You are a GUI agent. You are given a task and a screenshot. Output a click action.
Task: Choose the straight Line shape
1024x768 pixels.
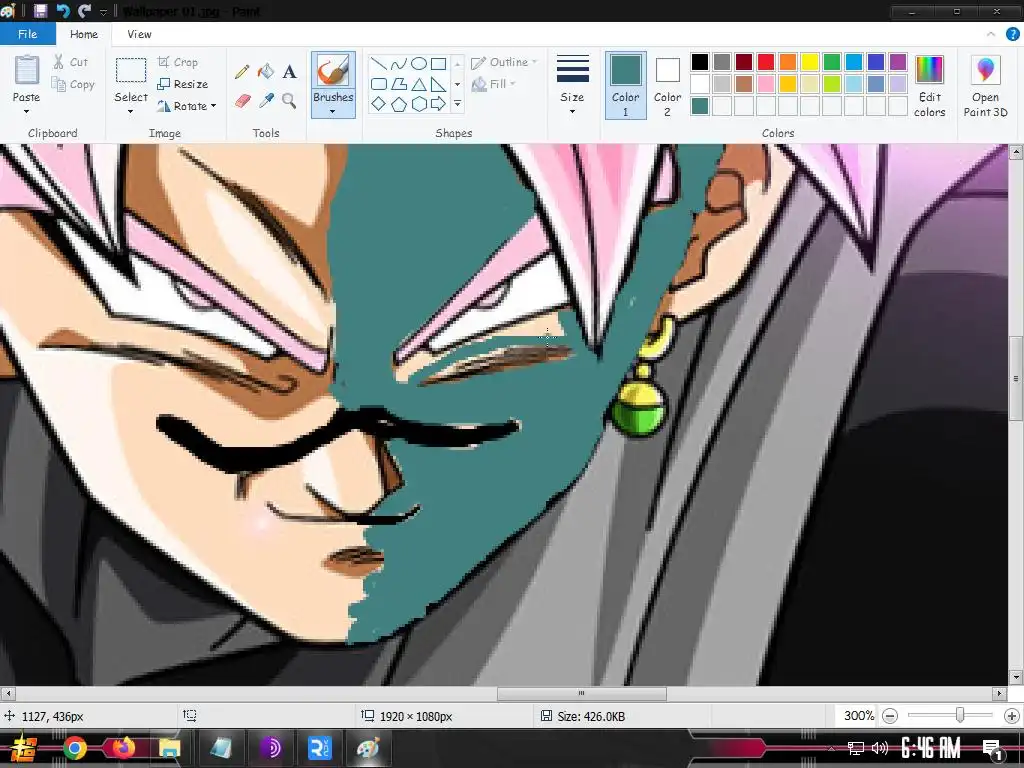pos(379,64)
